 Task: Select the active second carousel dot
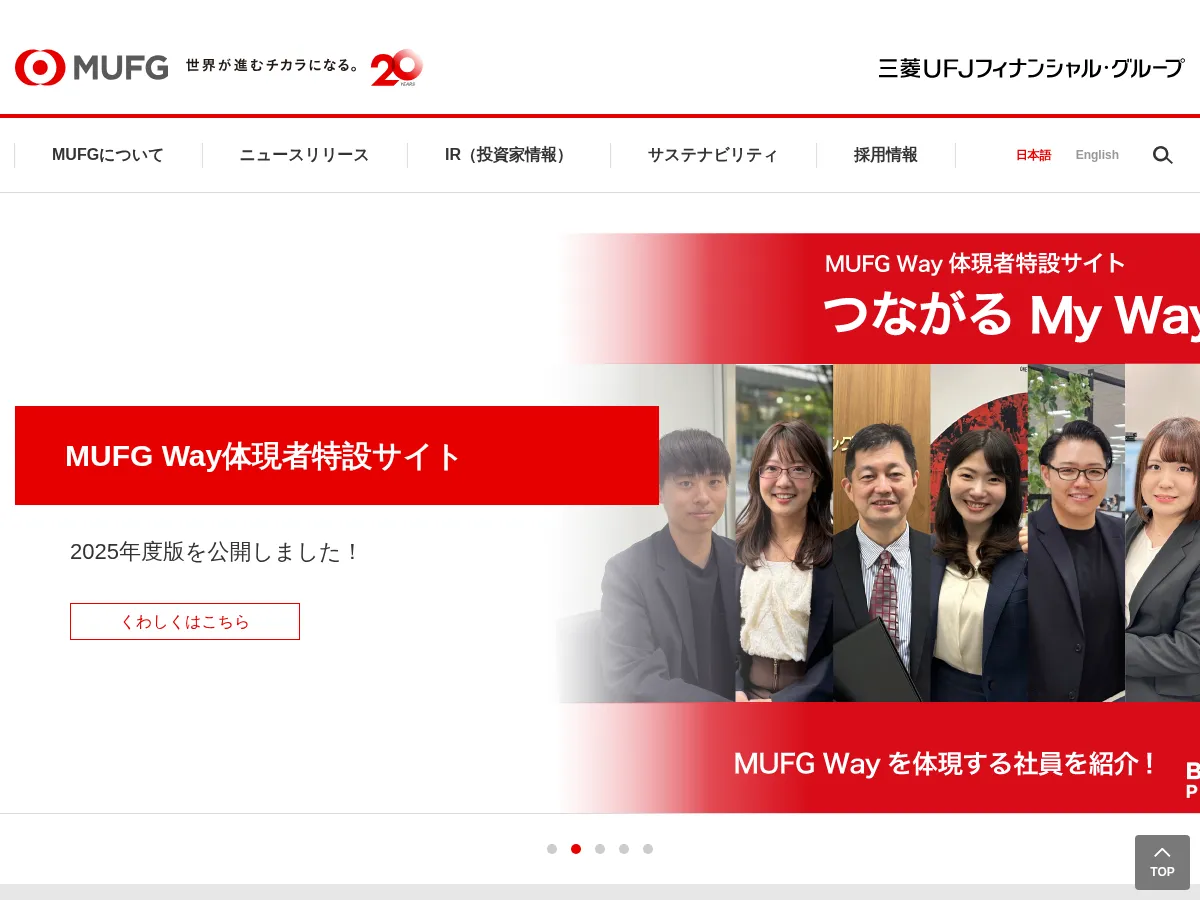coord(576,848)
